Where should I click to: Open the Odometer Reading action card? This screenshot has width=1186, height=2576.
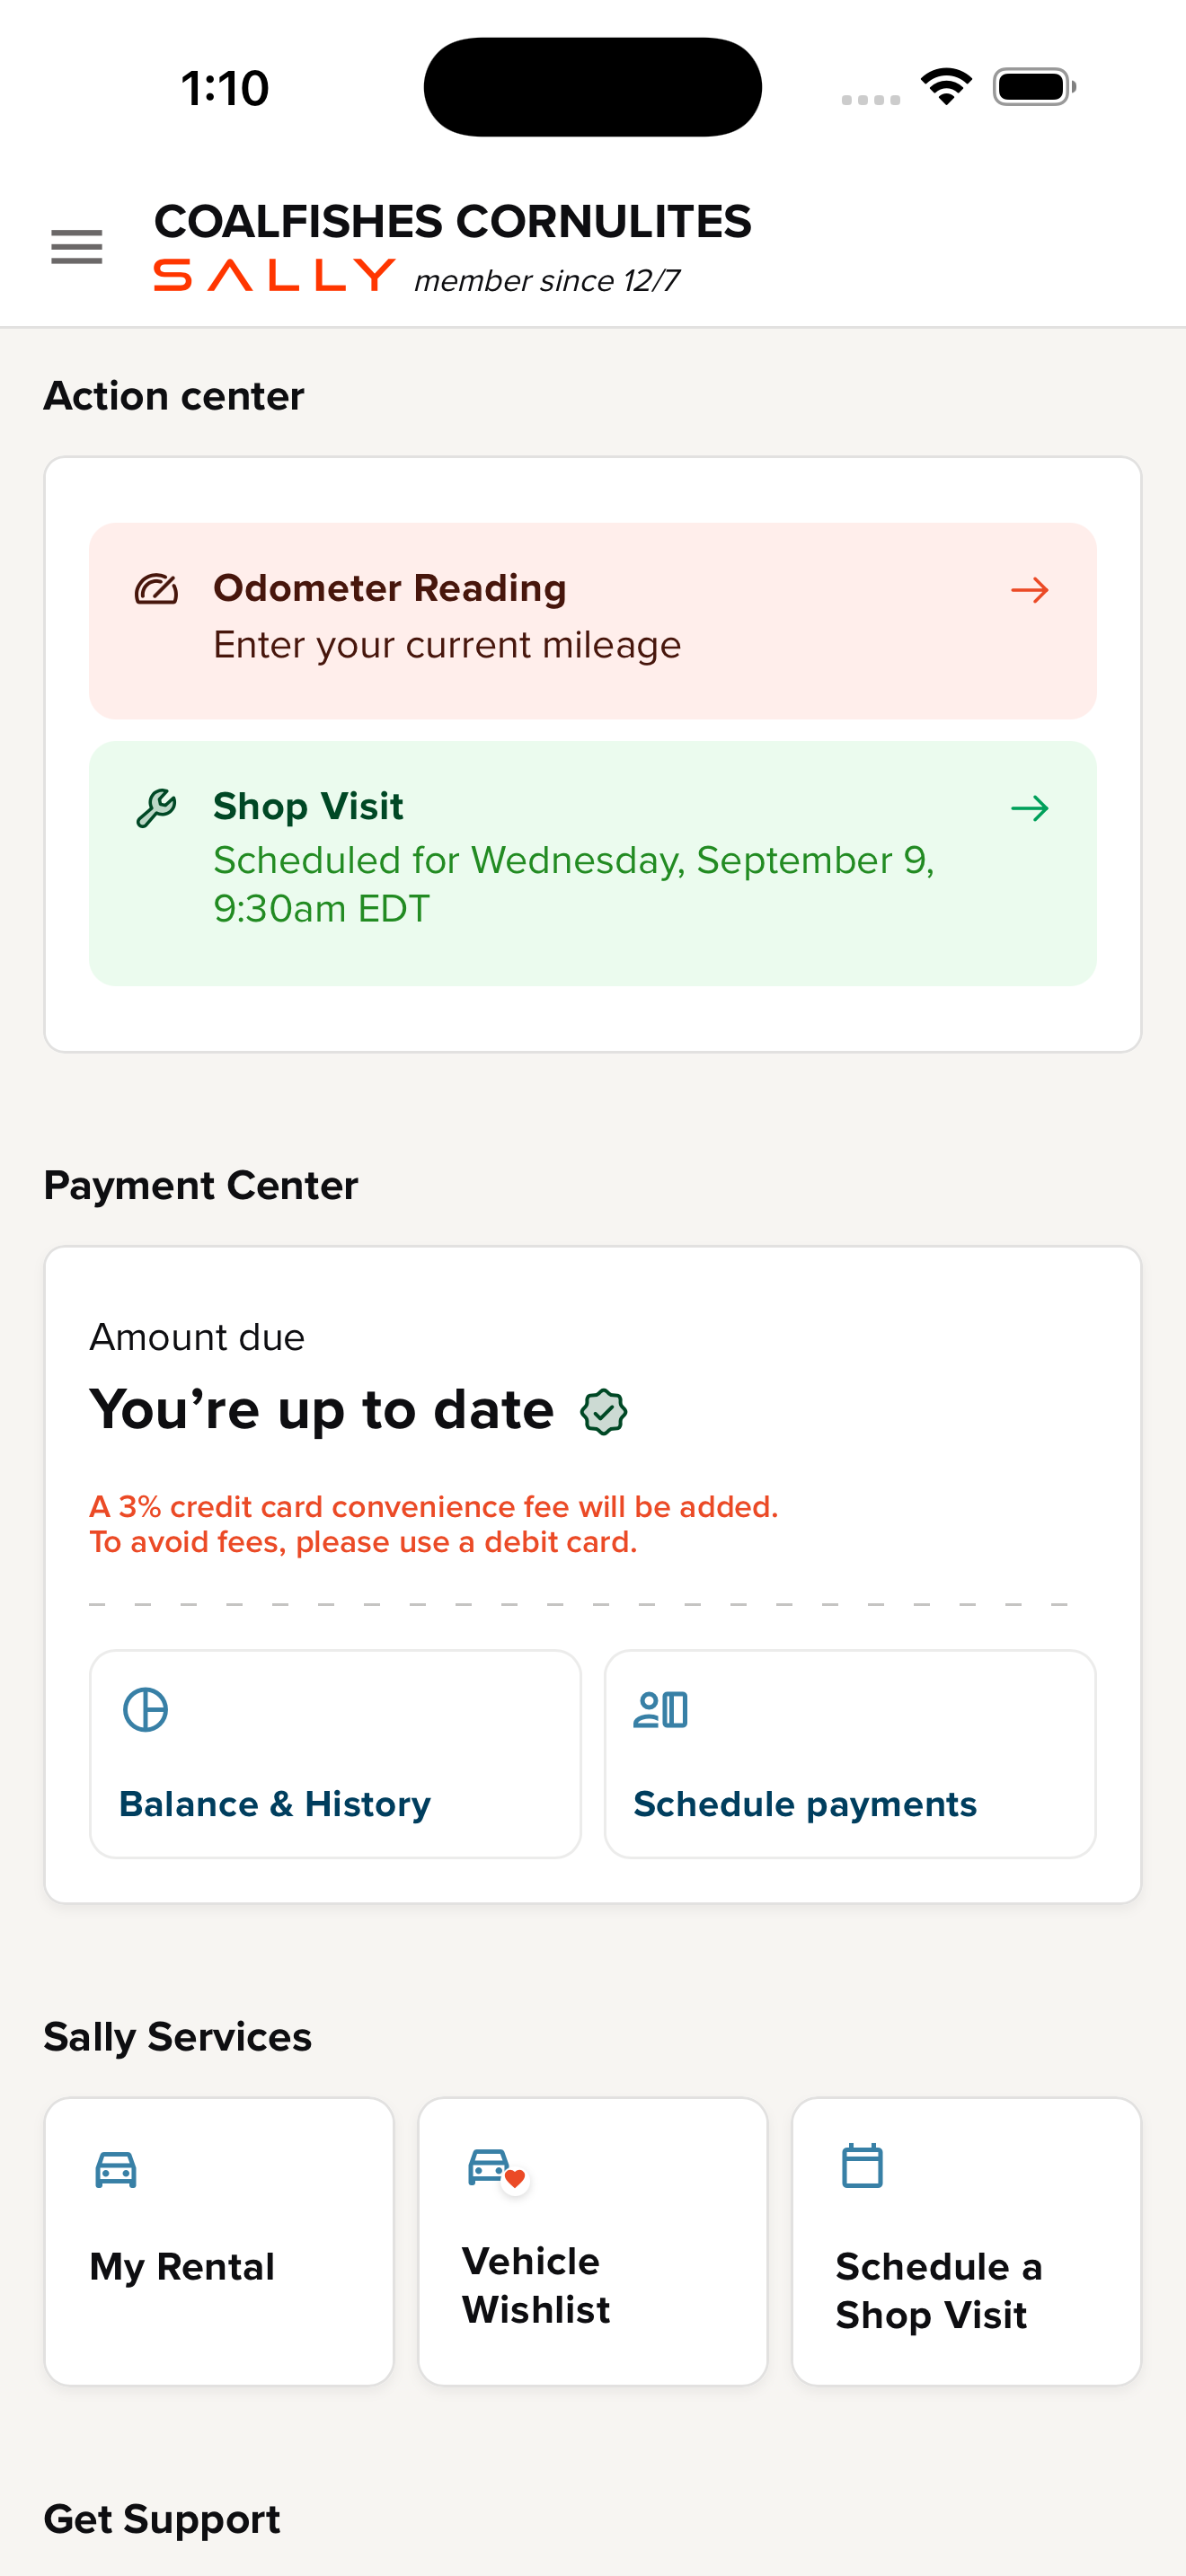[593, 620]
